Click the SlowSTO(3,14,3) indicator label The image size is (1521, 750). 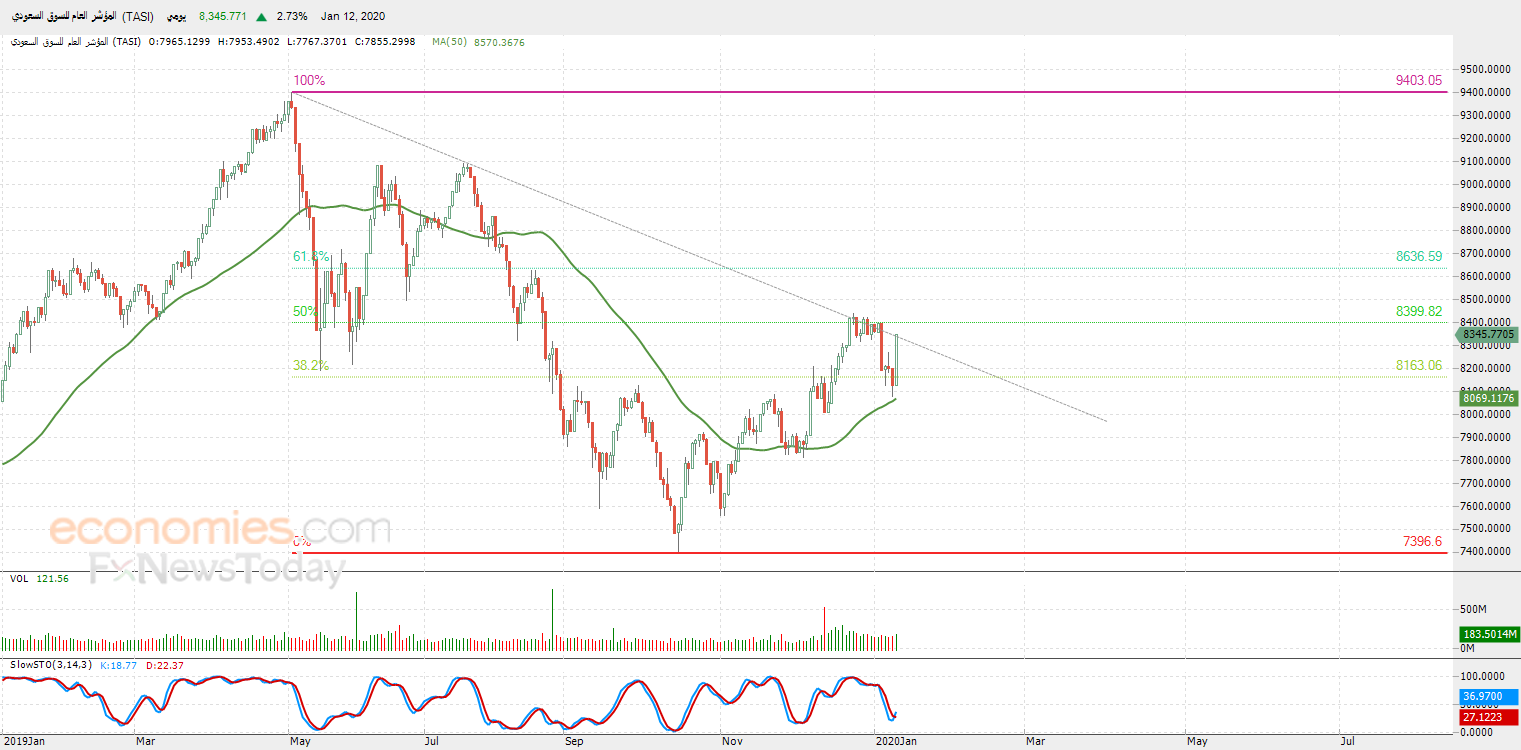(51, 664)
